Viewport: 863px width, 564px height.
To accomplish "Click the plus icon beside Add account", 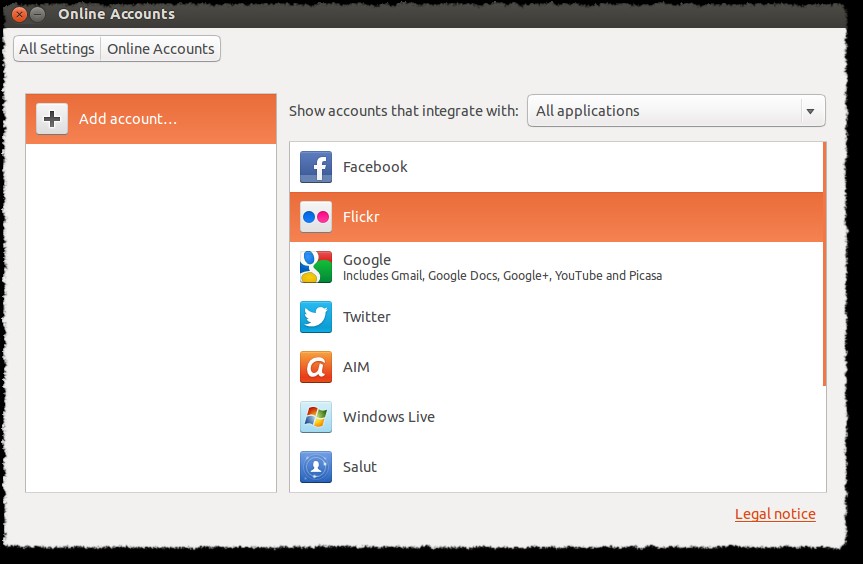I will tap(52, 119).
